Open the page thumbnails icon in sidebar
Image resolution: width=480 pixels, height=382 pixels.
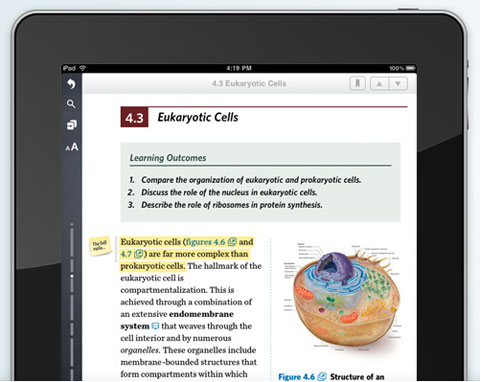pos(72,125)
